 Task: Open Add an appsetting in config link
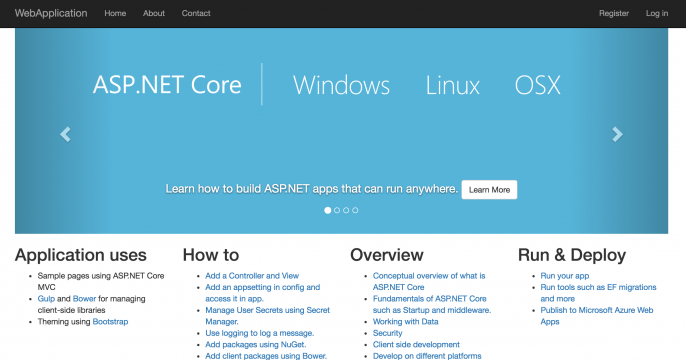pyautogui.click(x=262, y=293)
